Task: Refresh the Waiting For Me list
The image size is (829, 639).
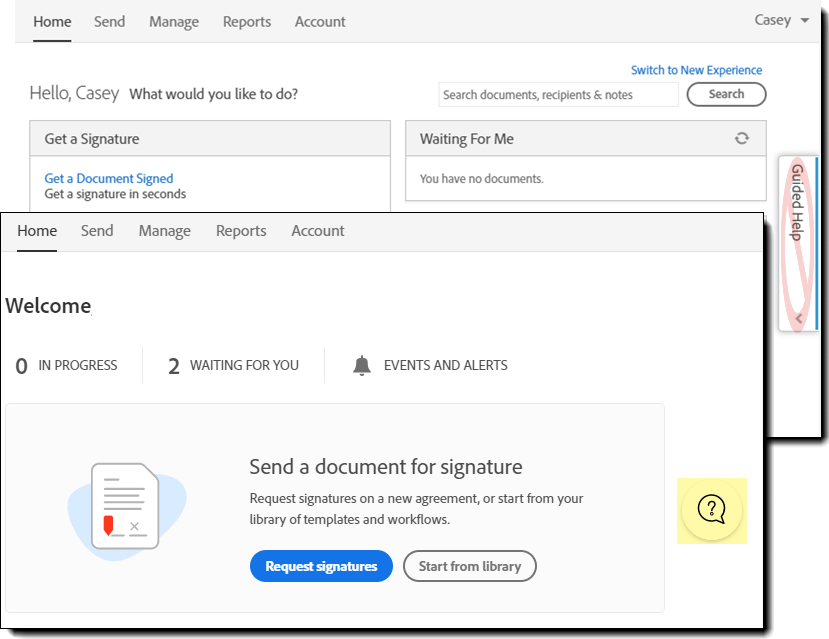Action: [742, 138]
